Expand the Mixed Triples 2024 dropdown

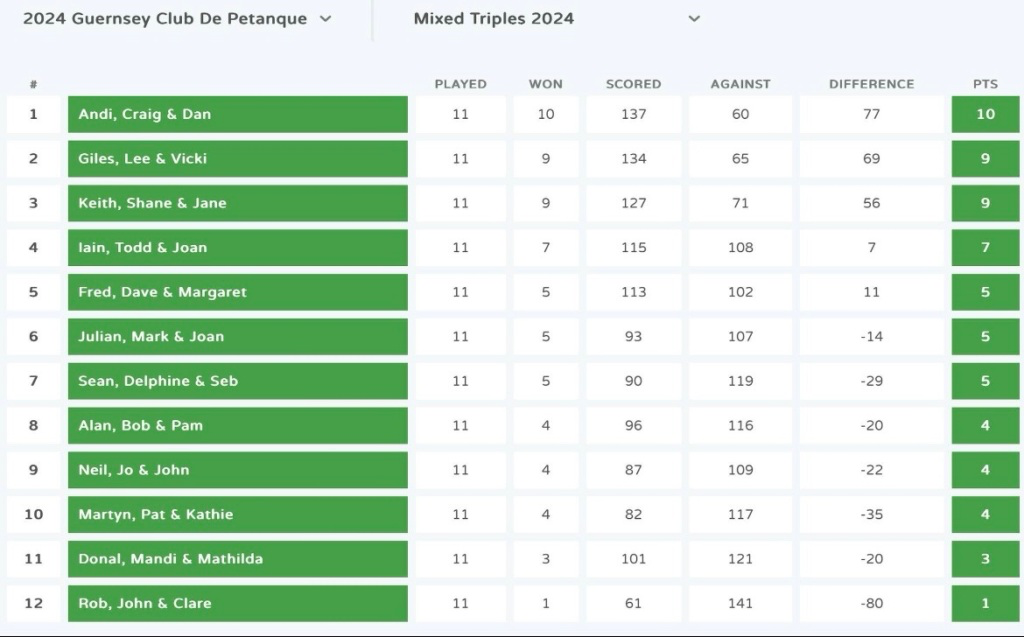pos(556,19)
